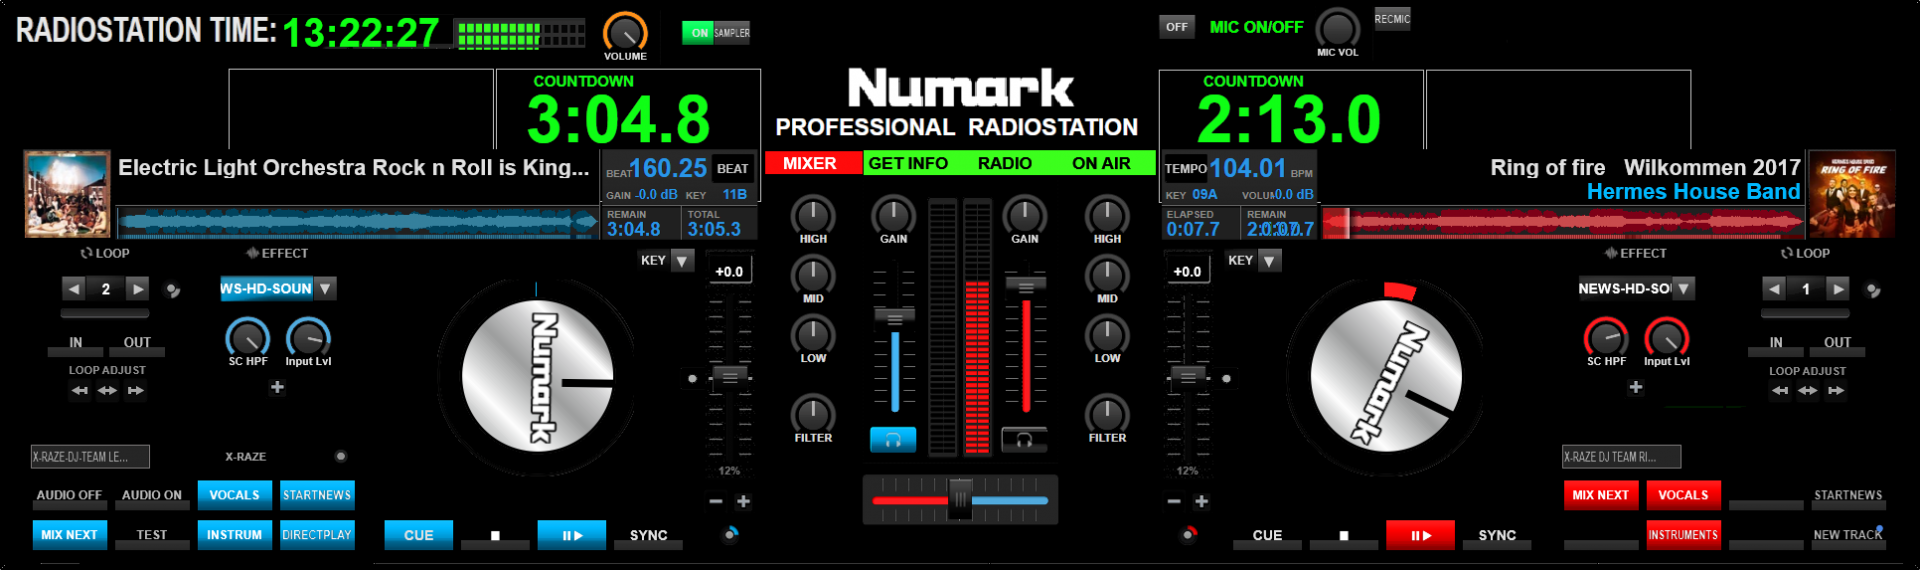1920x570 pixels.
Task: Click the RECMIC button
Action: [1392, 19]
